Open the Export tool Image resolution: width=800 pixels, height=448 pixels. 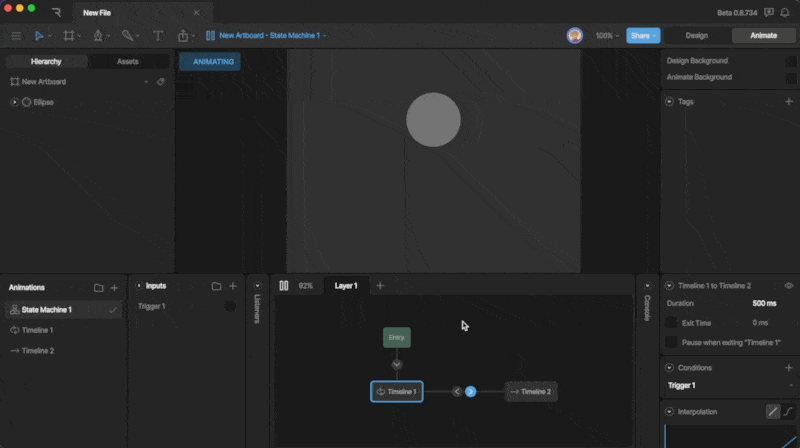click(183, 36)
